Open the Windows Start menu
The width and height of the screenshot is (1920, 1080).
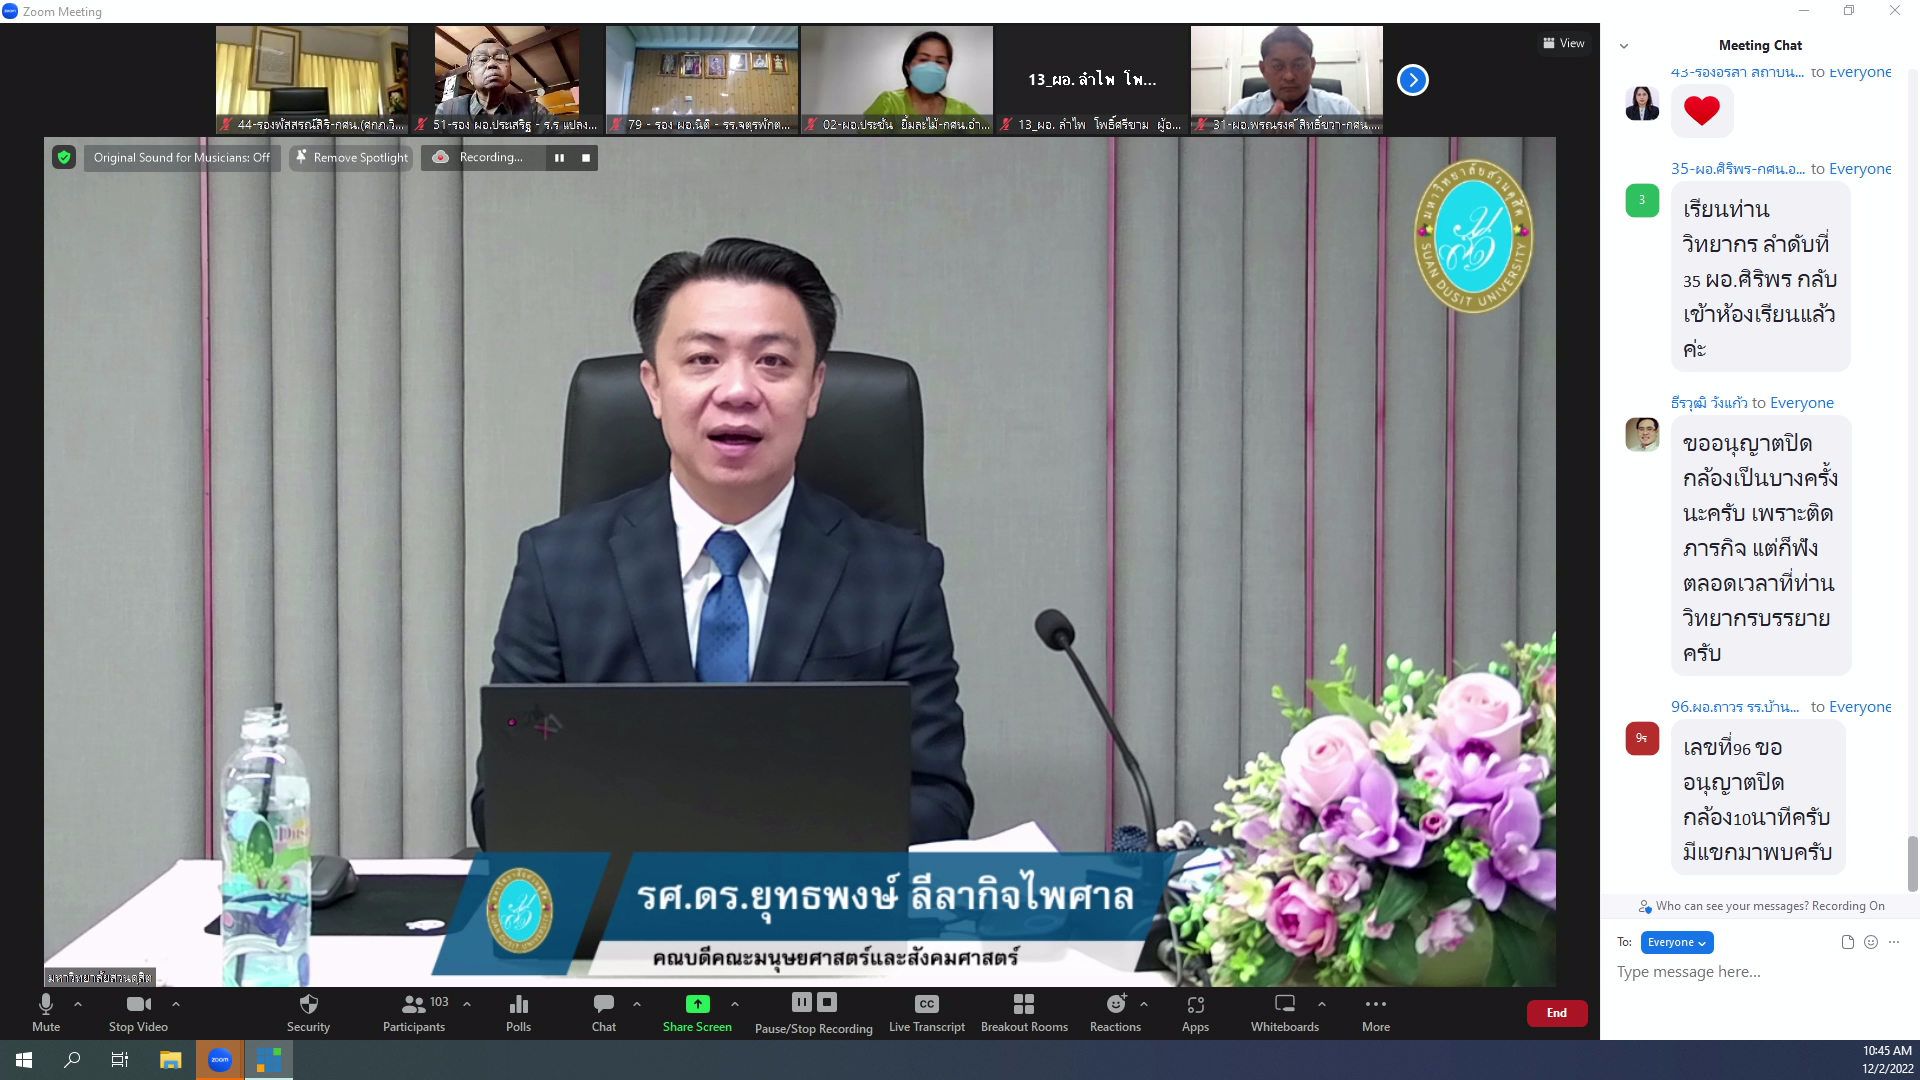pyautogui.click(x=24, y=1060)
